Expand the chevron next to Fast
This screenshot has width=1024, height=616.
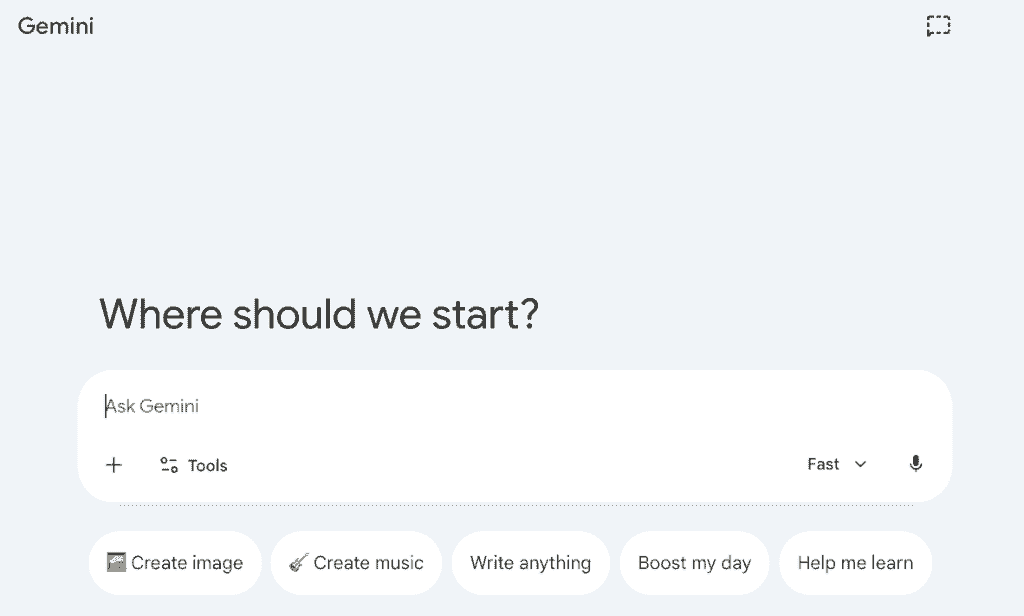[x=860, y=464]
